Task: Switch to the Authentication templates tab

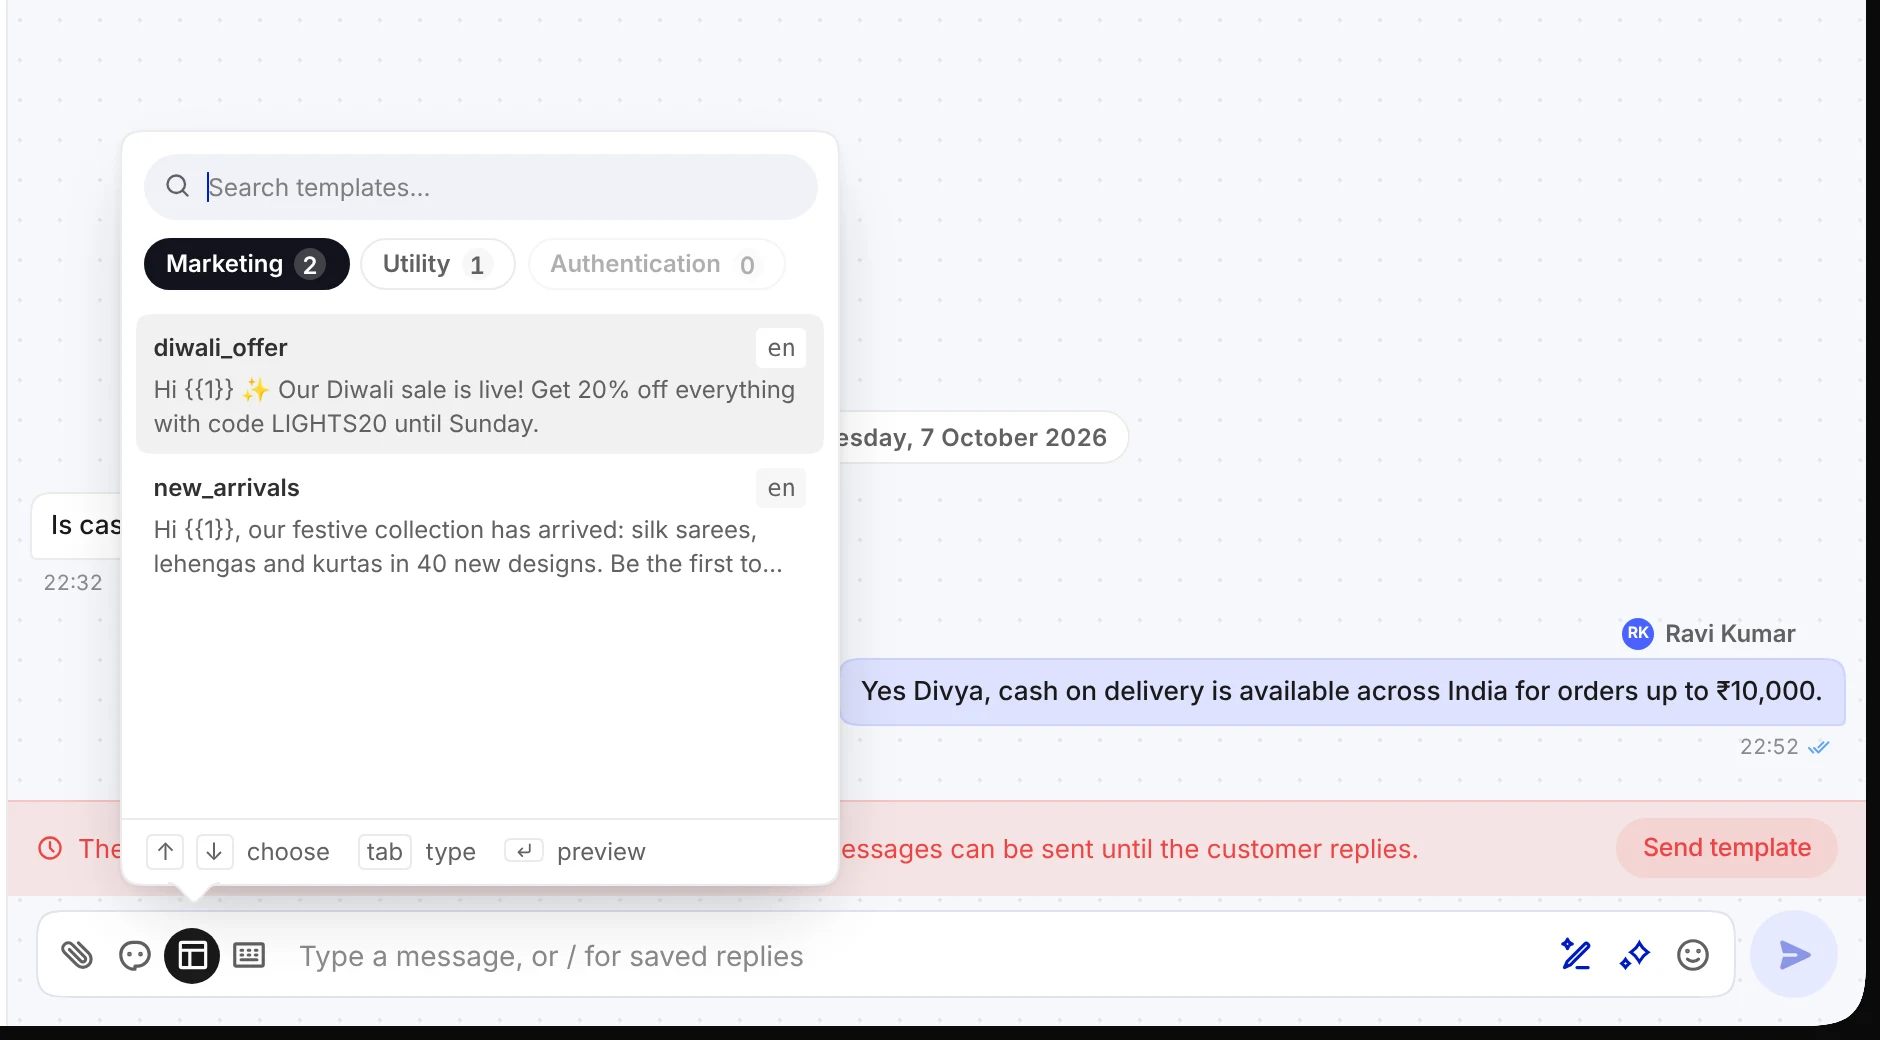Action: pyautogui.click(x=656, y=264)
